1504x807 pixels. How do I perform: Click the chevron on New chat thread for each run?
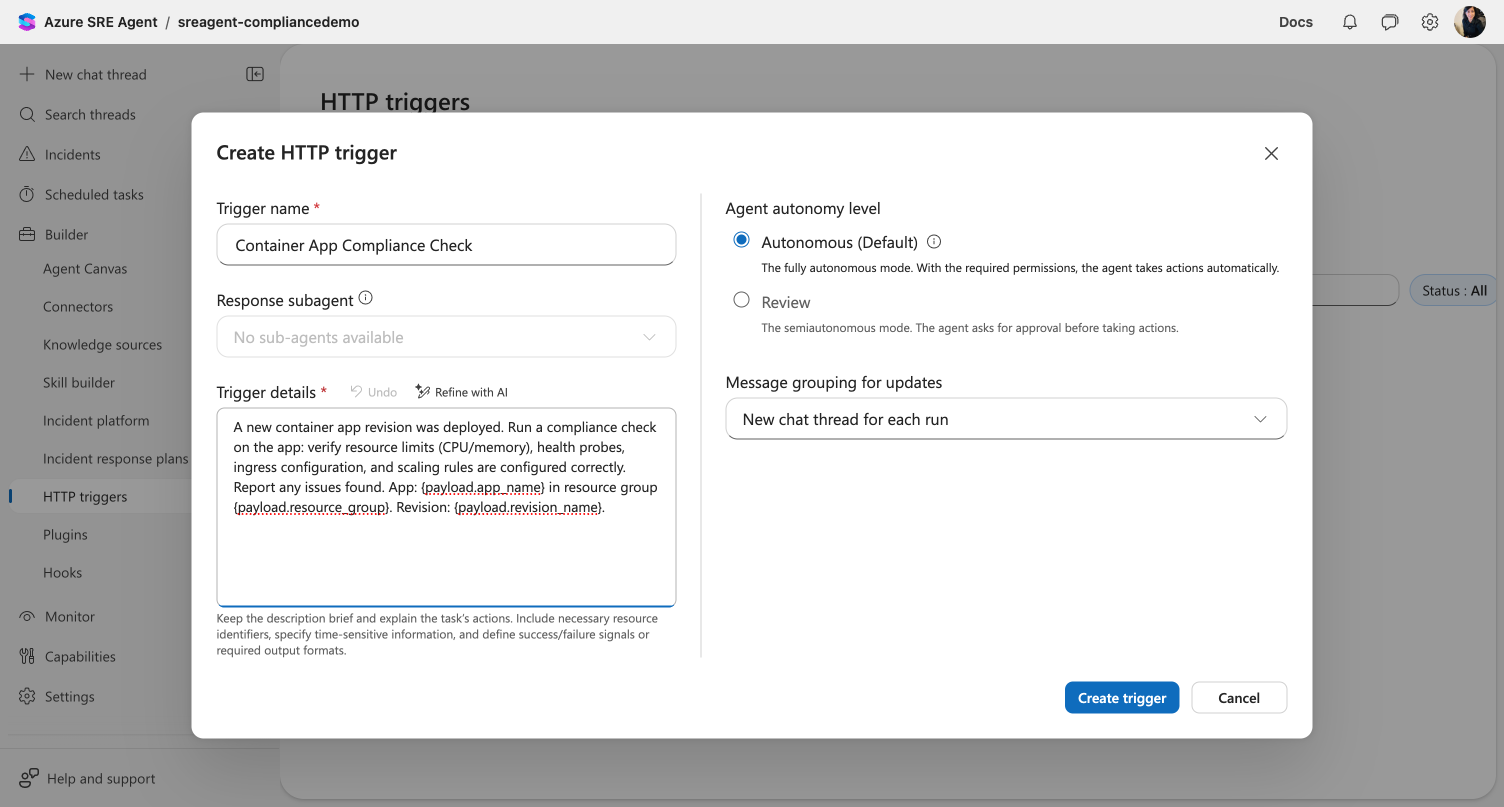pyautogui.click(x=1260, y=420)
